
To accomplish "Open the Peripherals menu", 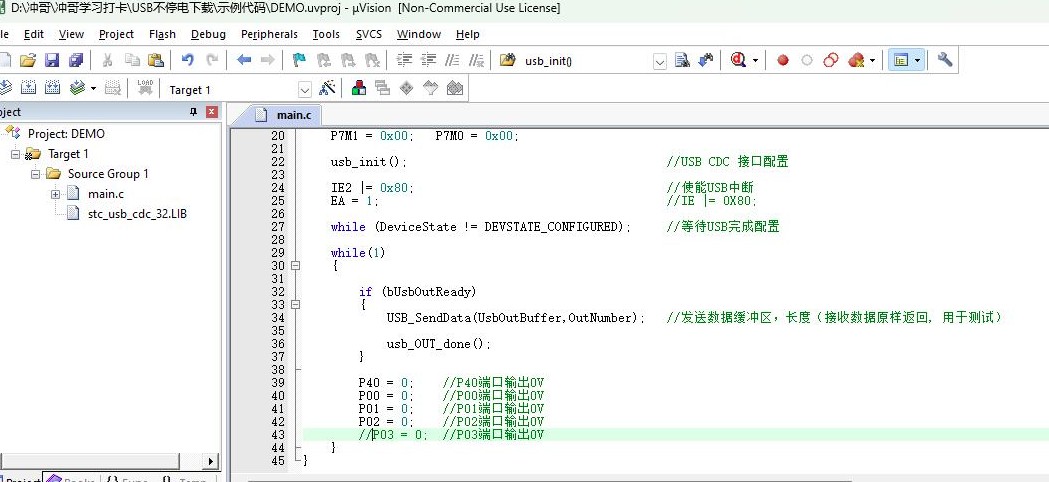I will click(269, 34).
